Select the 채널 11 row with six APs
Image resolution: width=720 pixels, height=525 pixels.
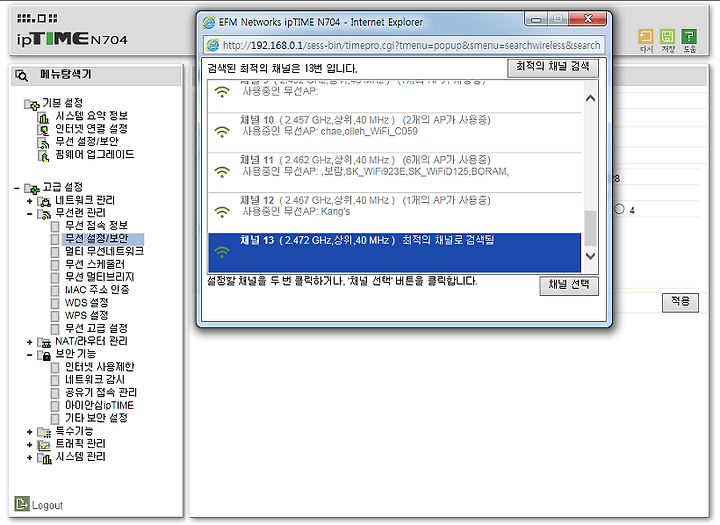tap(394, 172)
